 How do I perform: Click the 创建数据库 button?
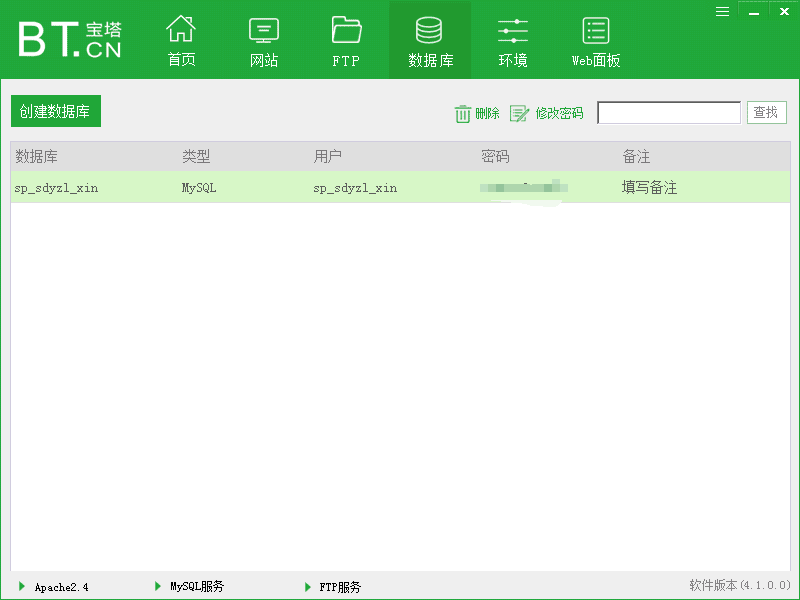(x=56, y=111)
